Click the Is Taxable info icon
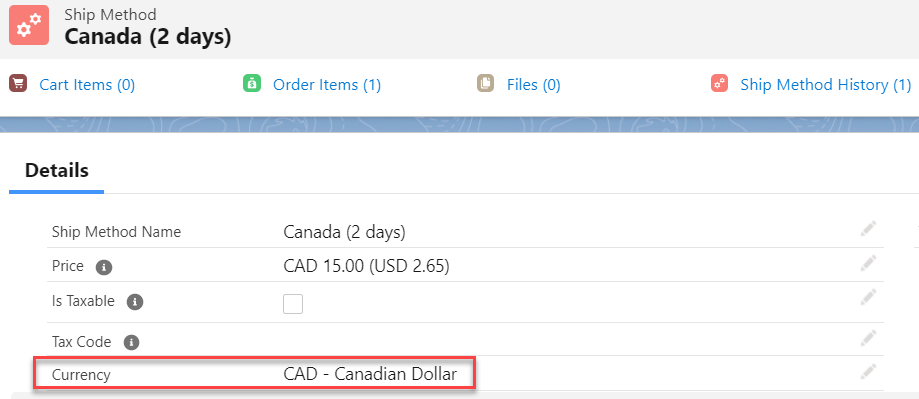This screenshot has width=919, height=399. [135, 302]
